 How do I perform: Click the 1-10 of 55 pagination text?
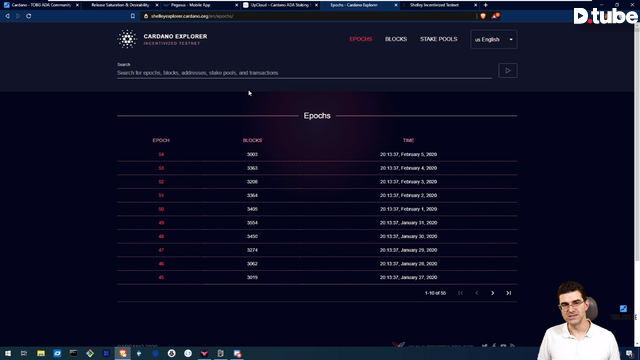point(435,293)
